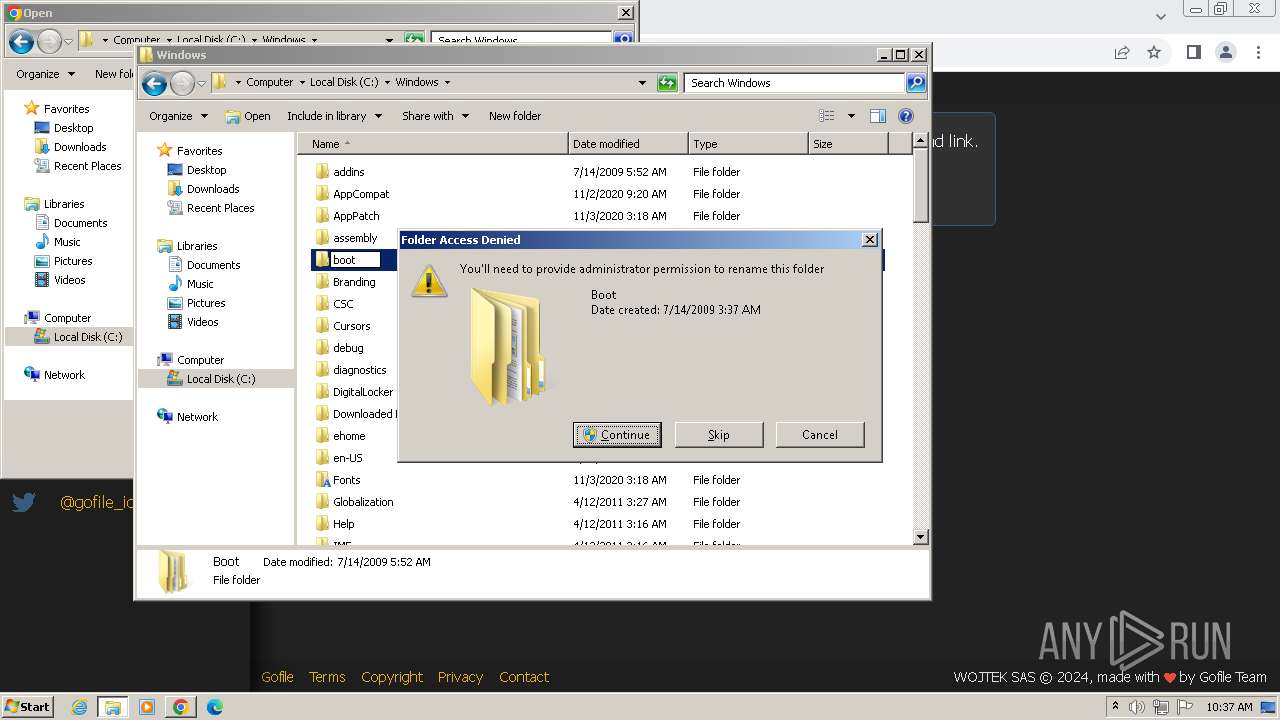The image size is (1280, 720).
Task: Select the Globalization folder
Action: point(363,502)
